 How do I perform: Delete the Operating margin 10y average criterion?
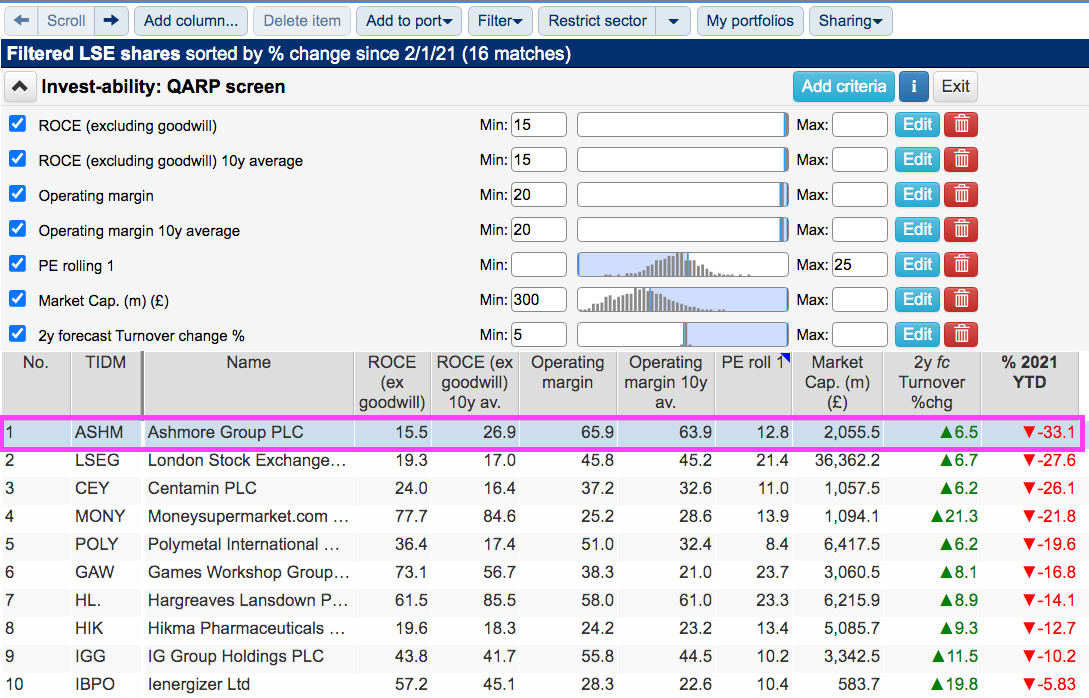[961, 229]
